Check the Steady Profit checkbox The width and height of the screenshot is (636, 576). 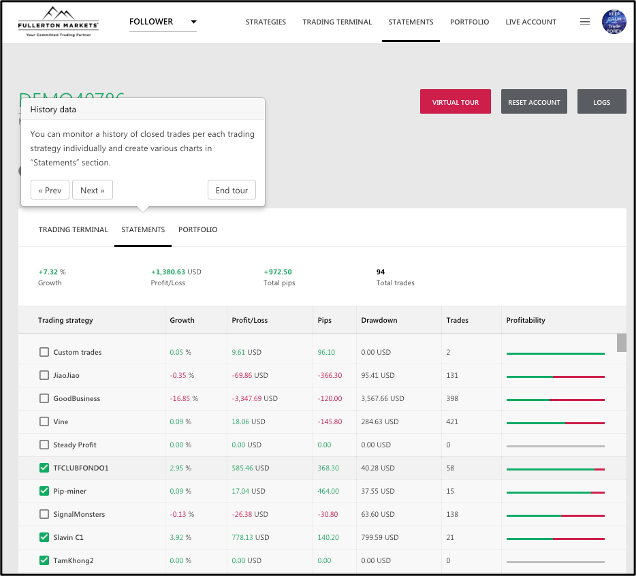coord(44,445)
